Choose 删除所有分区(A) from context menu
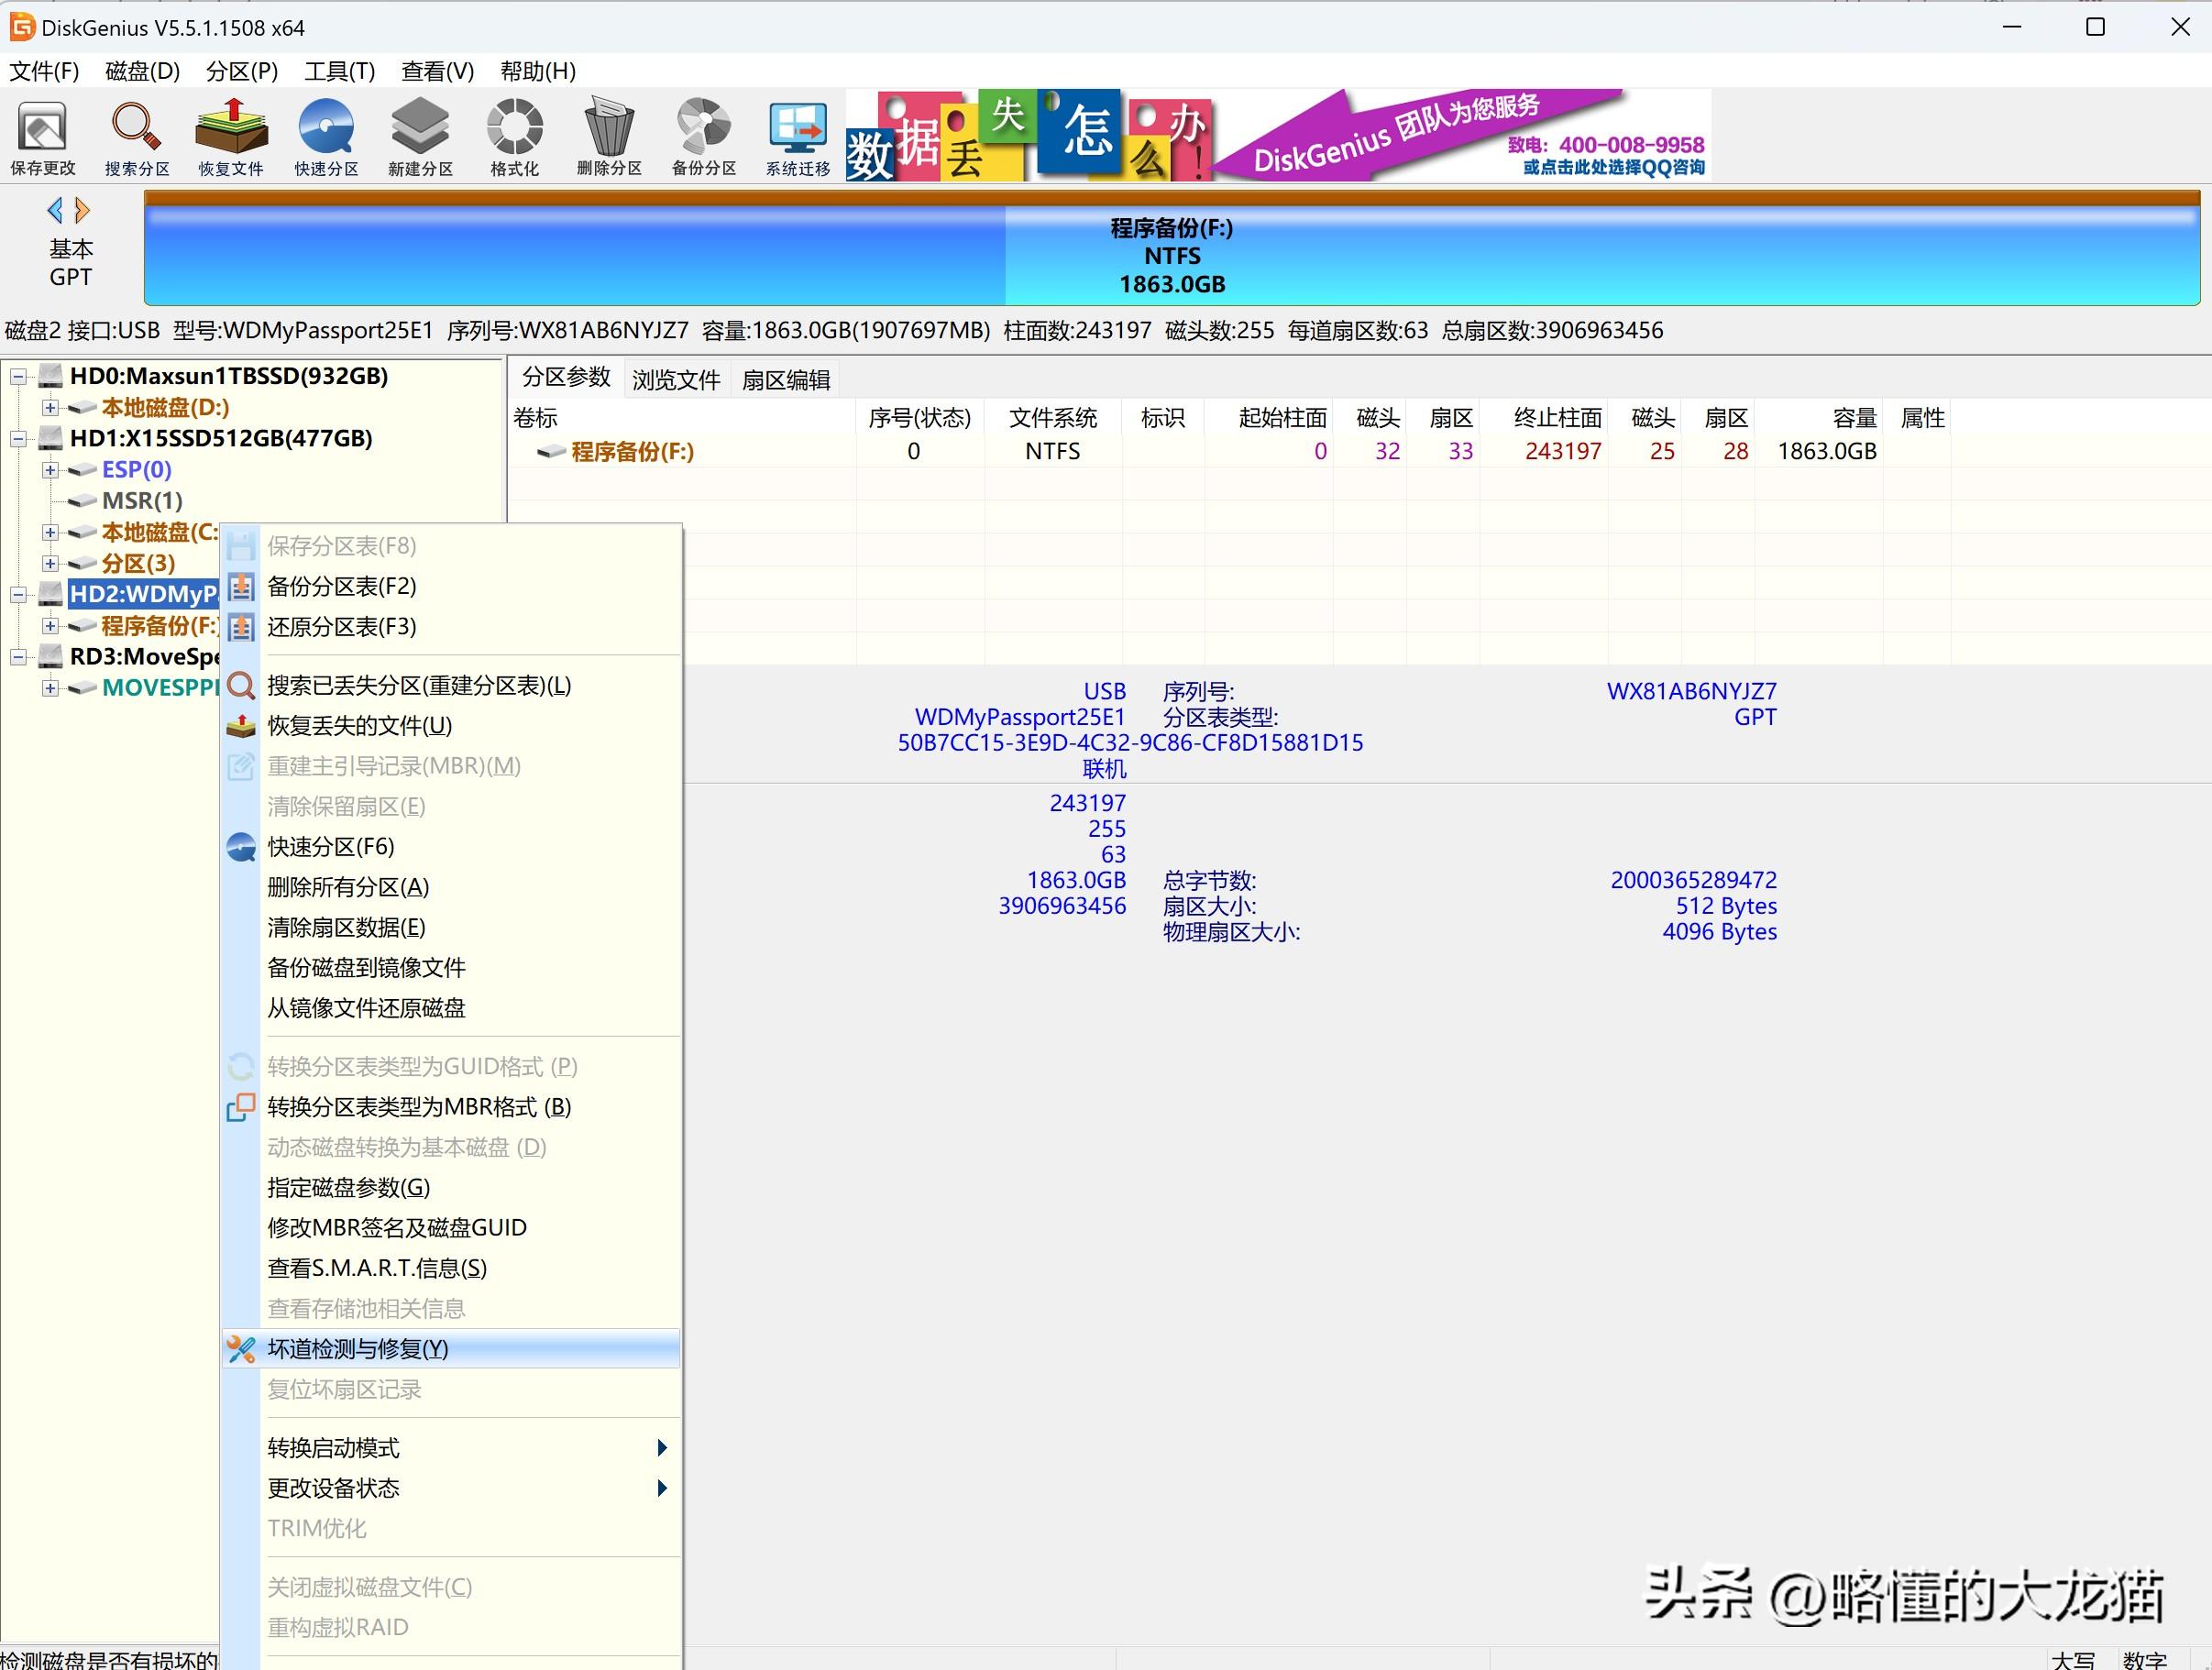Image resolution: width=2212 pixels, height=1670 pixels. (x=451, y=887)
